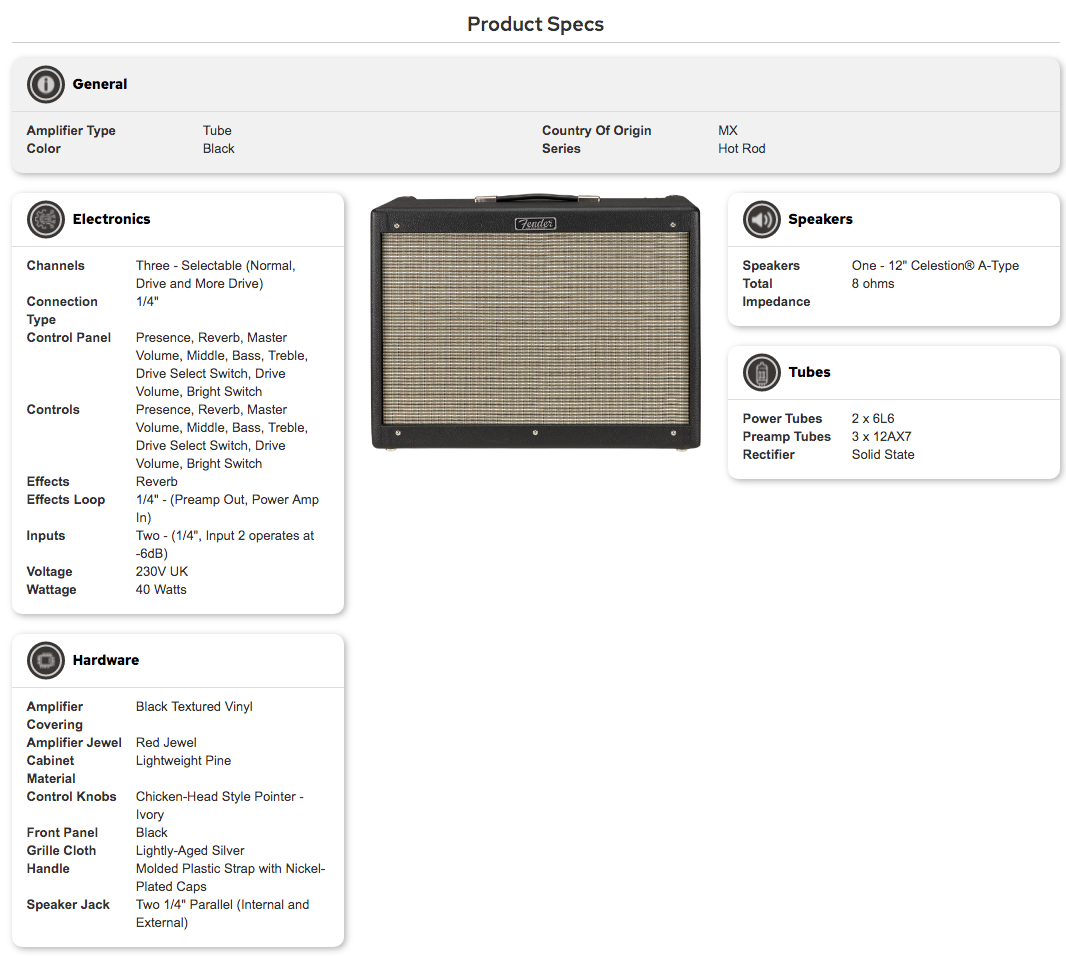Click the Fender logo on the amp

[535, 224]
